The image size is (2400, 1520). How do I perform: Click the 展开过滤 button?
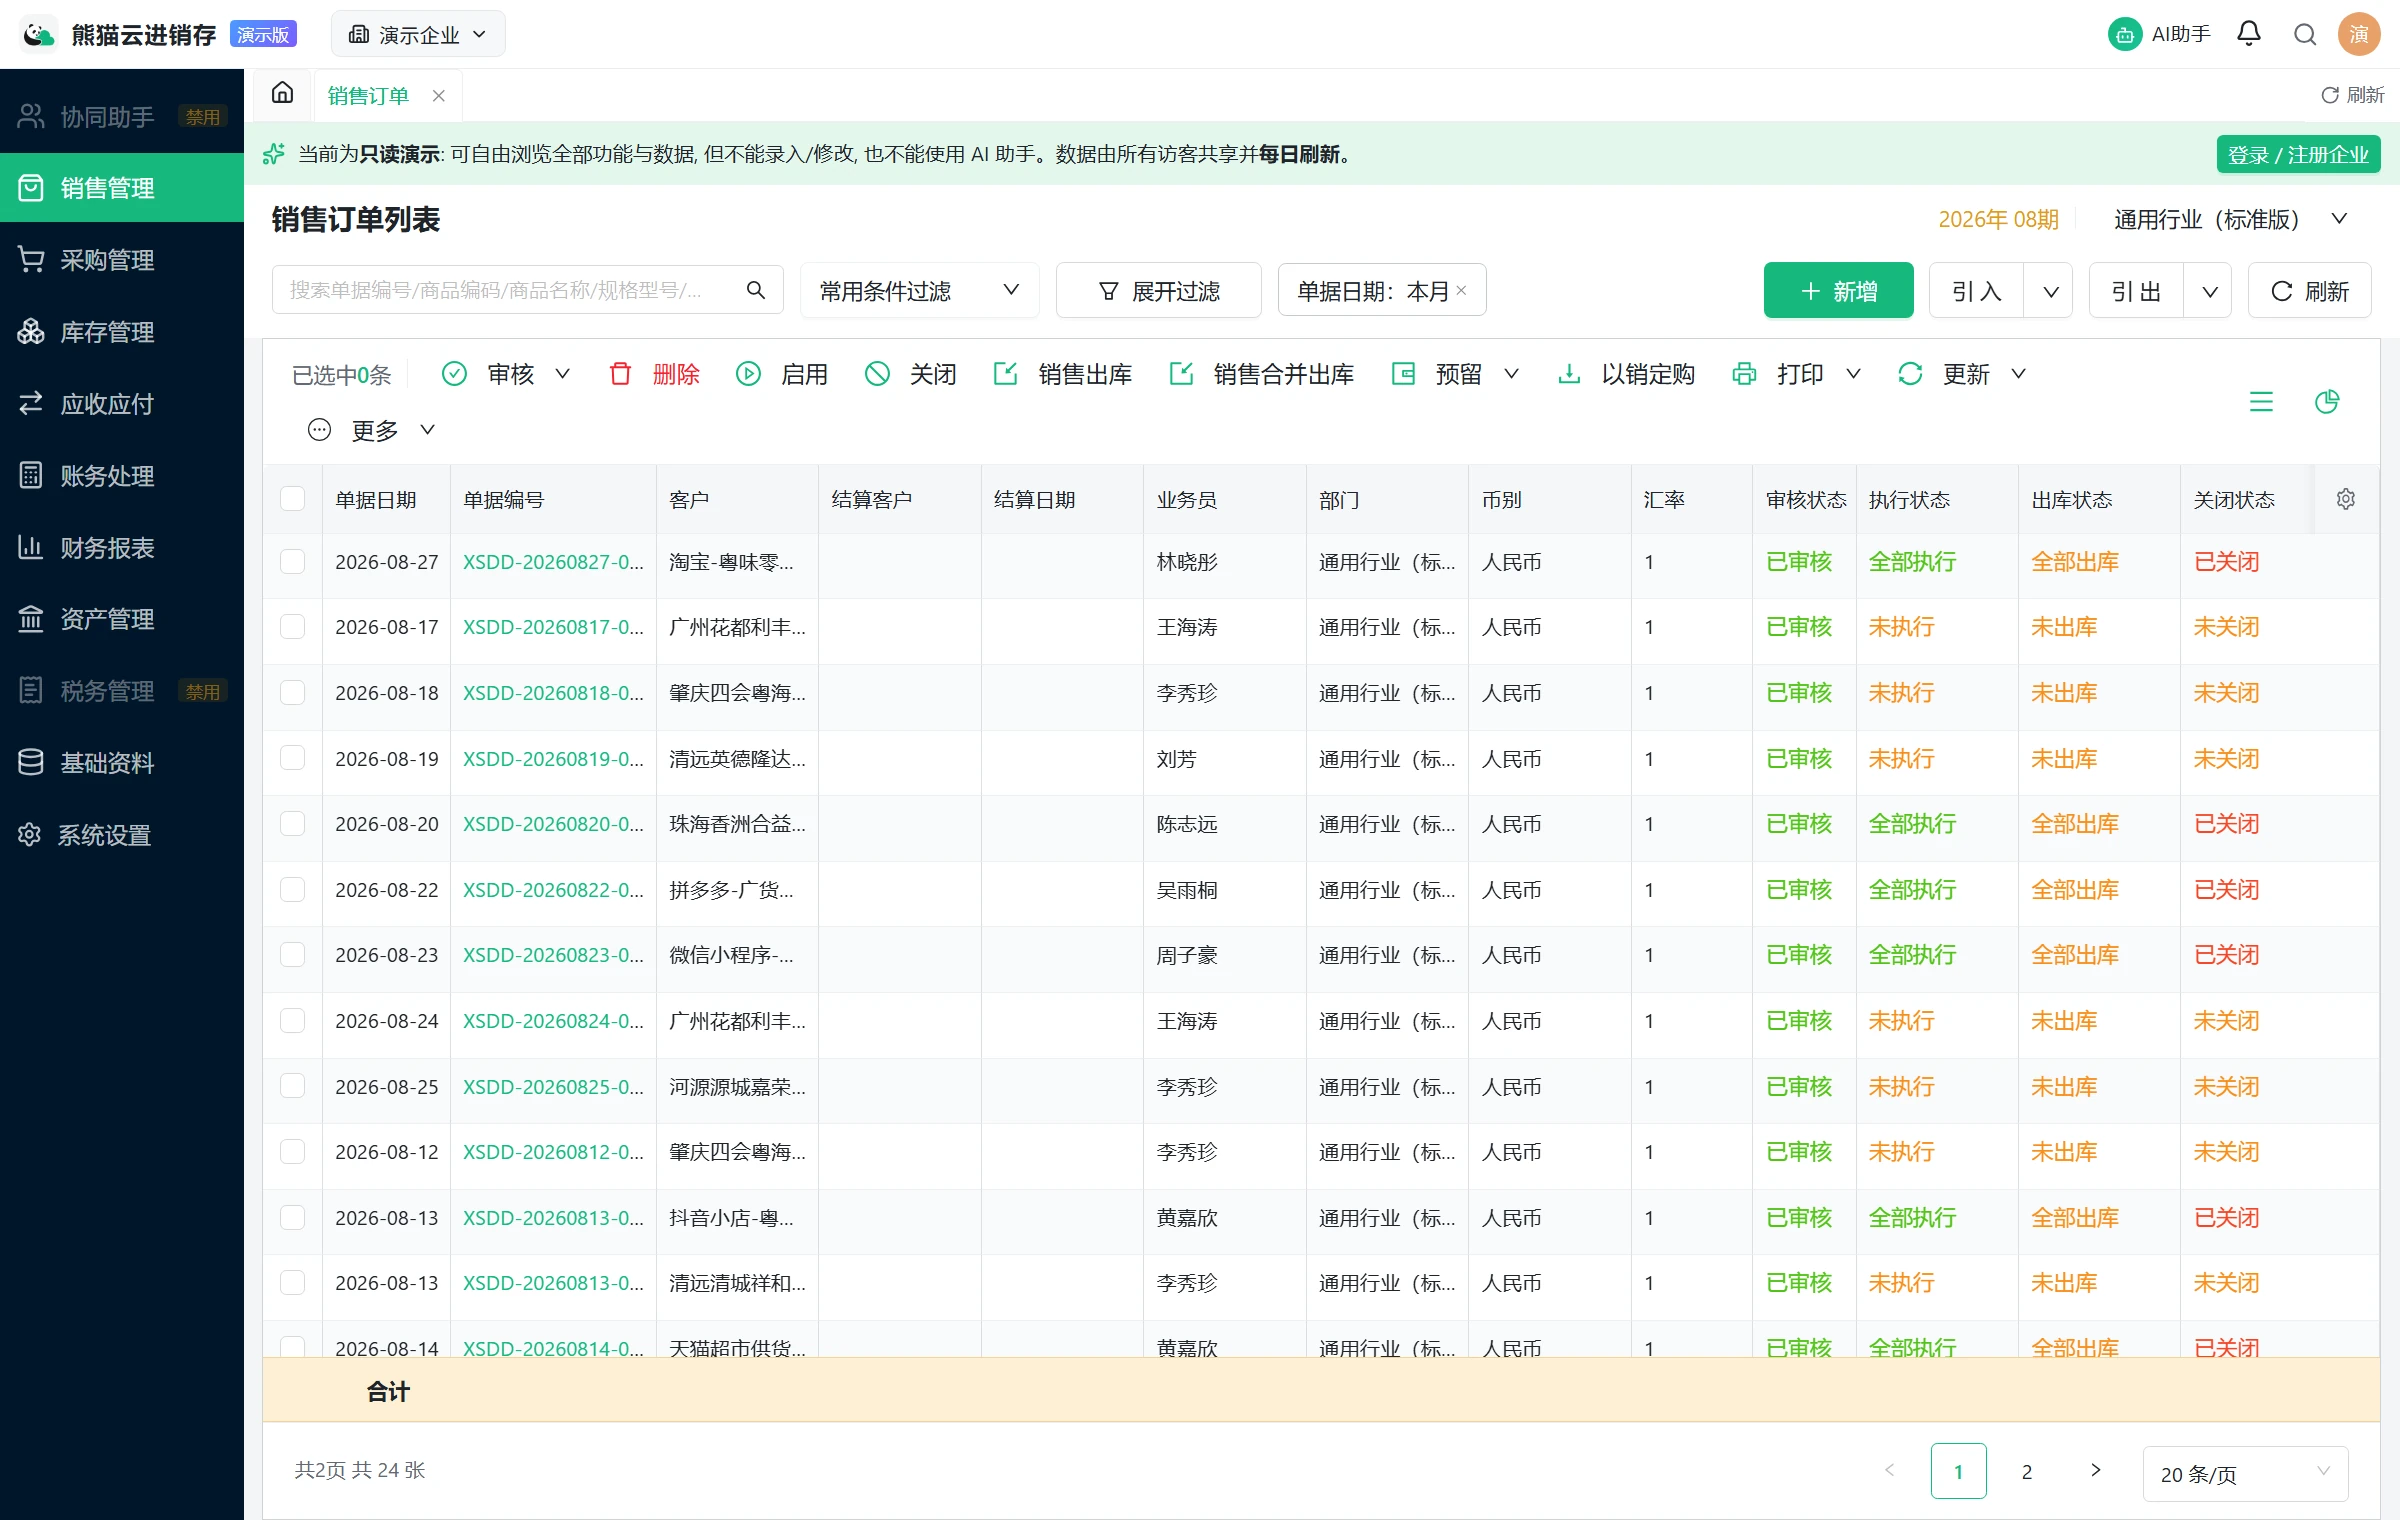pyautogui.click(x=1158, y=290)
